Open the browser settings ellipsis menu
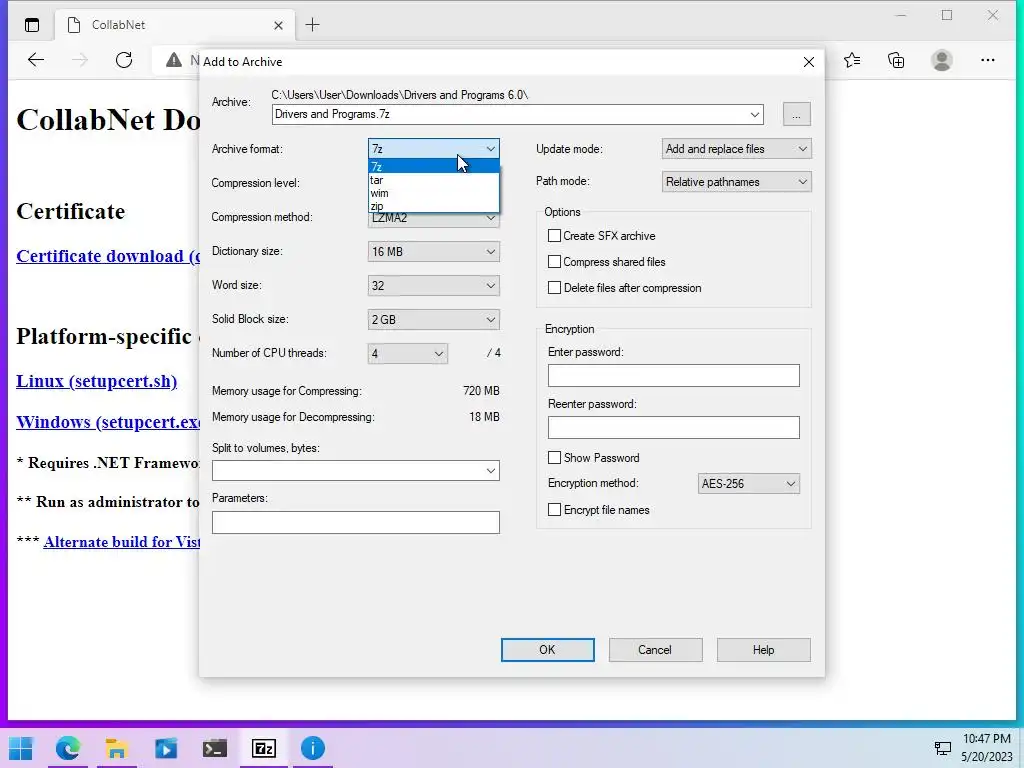 pos(987,60)
